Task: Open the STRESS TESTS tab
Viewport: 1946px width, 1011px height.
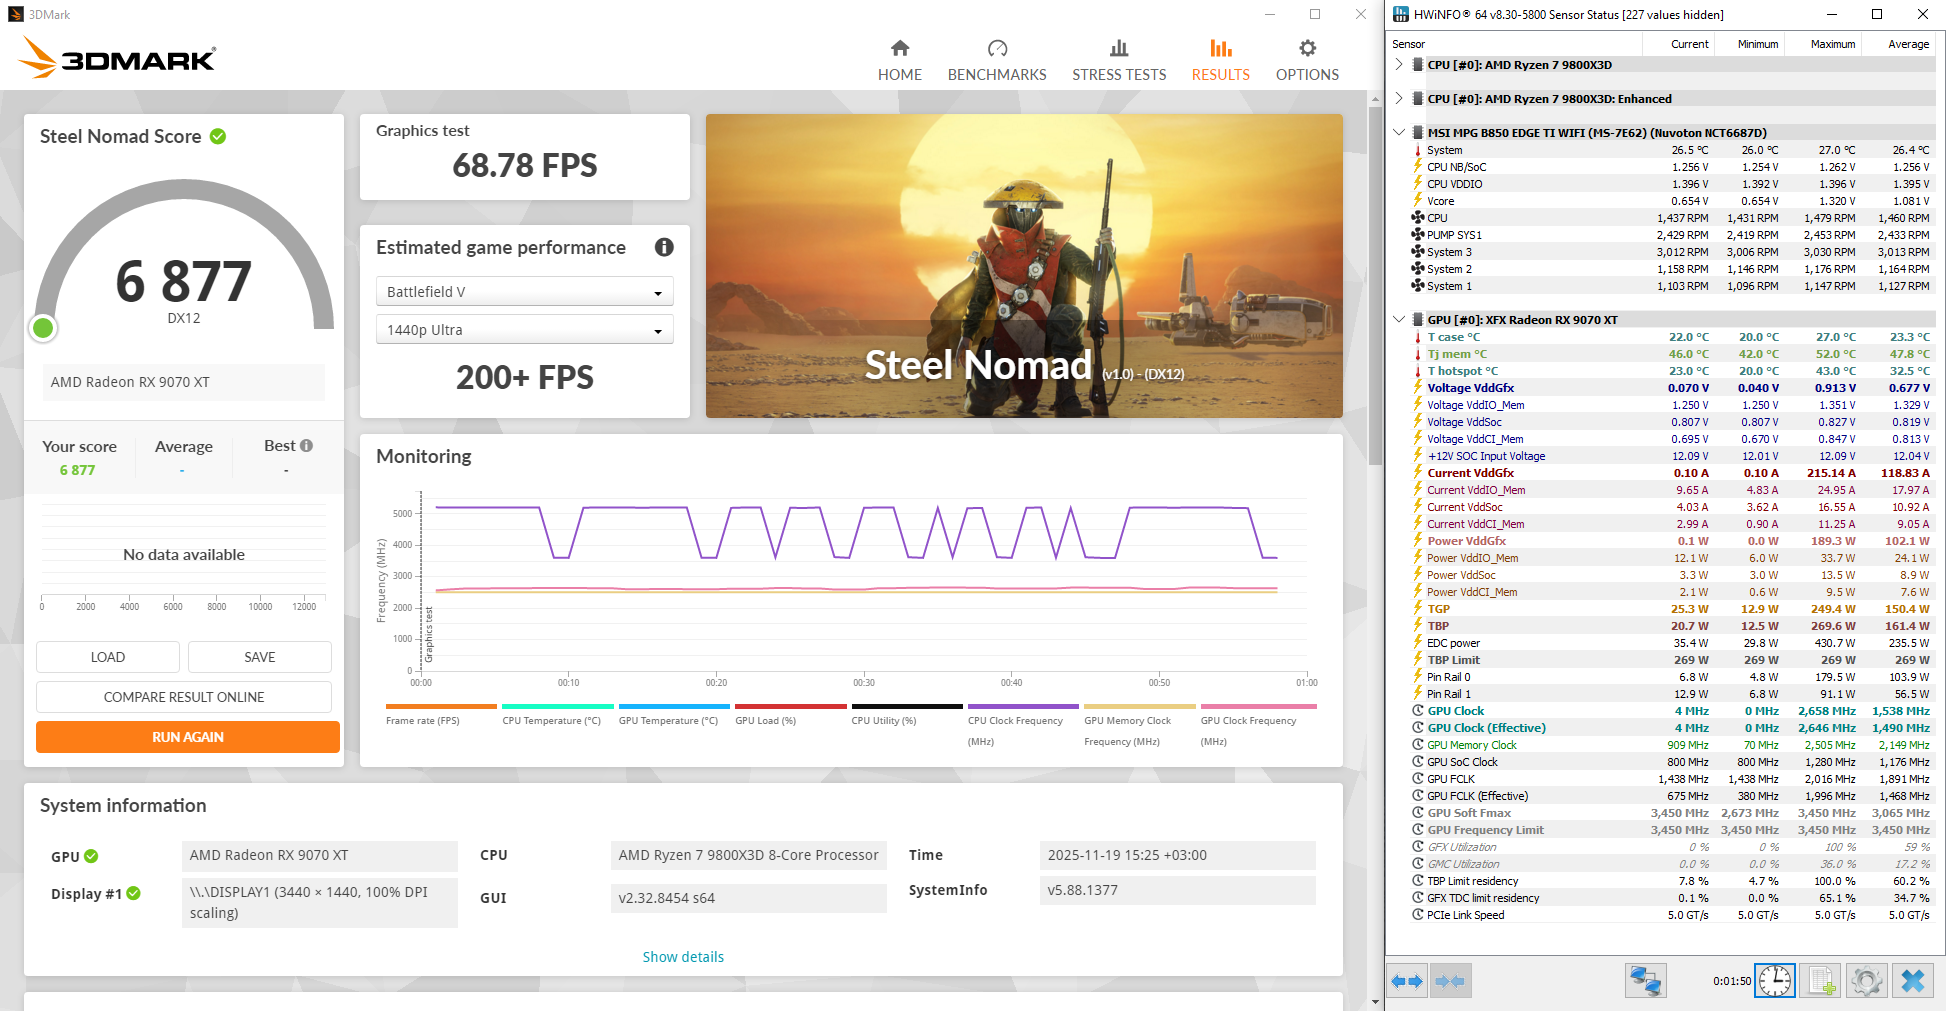Action: coord(1119,61)
